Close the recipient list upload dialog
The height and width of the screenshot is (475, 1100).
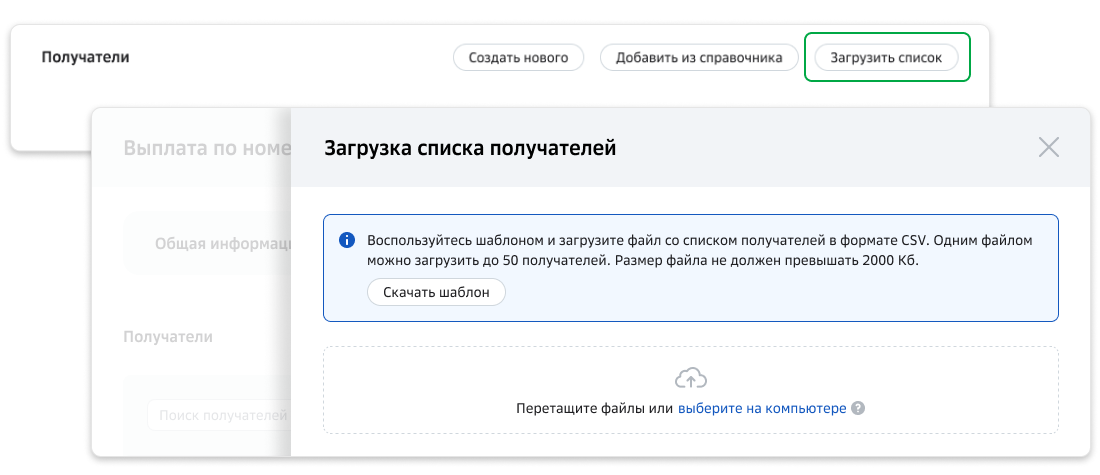(1048, 148)
